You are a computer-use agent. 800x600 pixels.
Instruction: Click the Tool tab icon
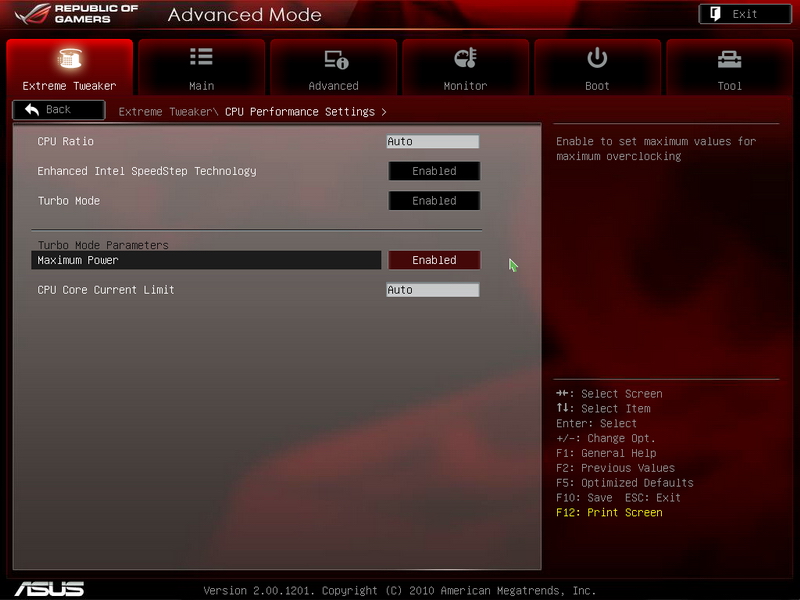pyautogui.click(x=730, y=59)
